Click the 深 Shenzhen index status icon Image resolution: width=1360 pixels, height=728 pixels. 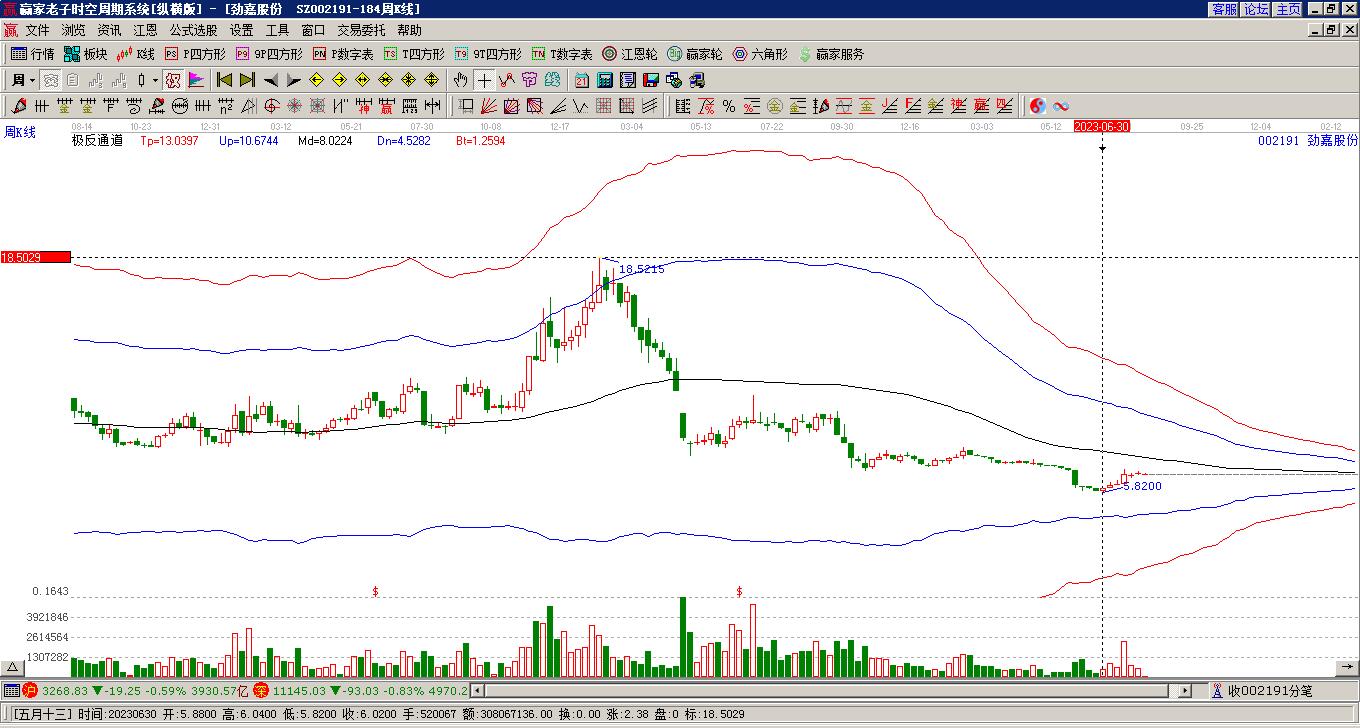tap(261, 690)
